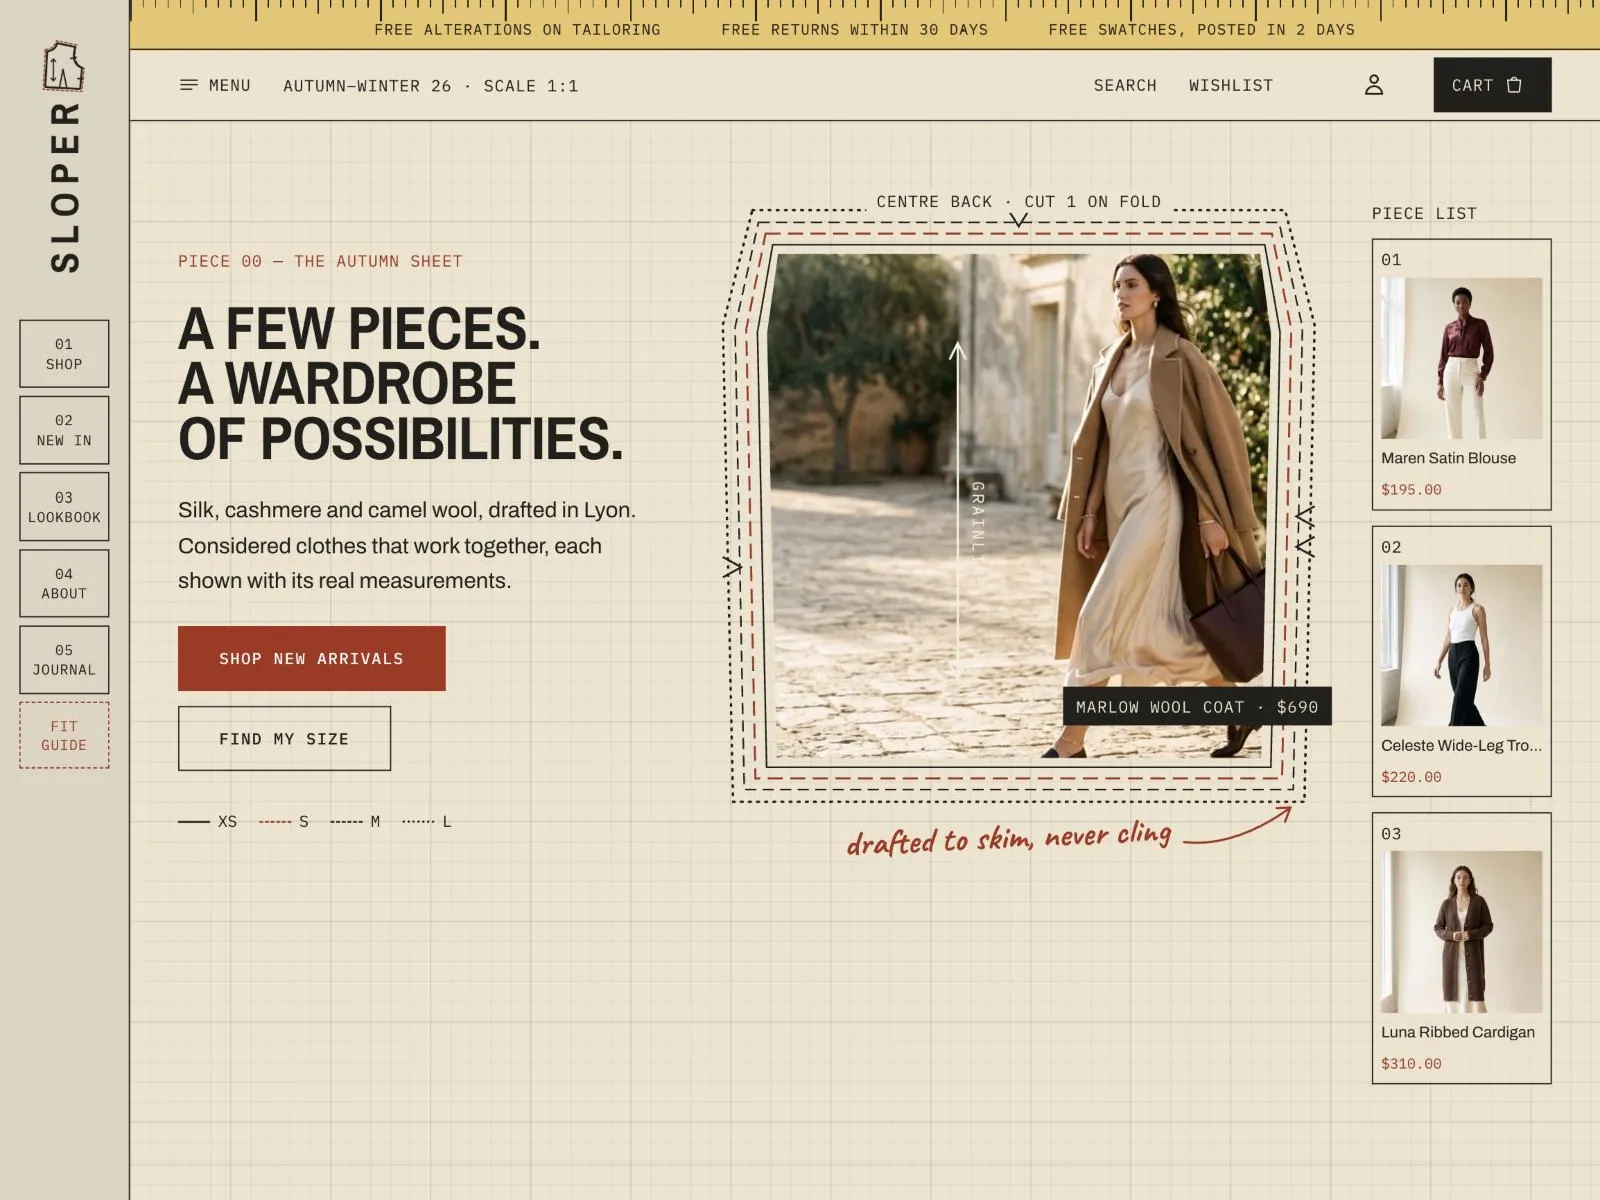Click the $220.00 price

click(1411, 777)
